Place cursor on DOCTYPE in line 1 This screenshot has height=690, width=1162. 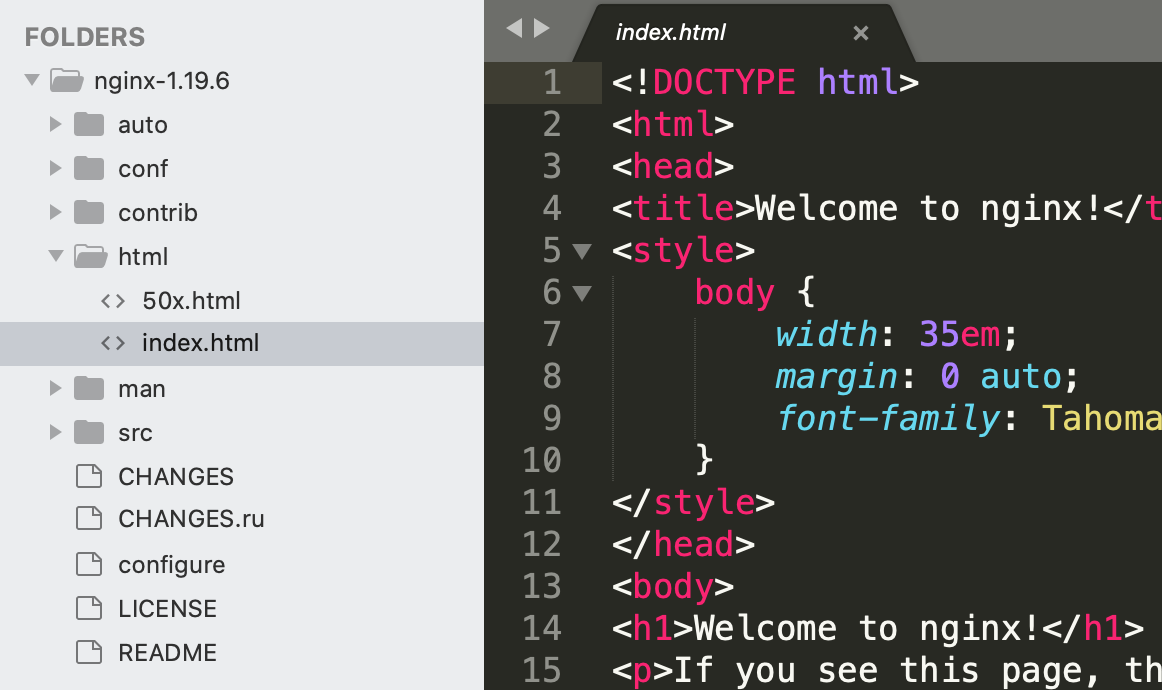coord(724,82)
